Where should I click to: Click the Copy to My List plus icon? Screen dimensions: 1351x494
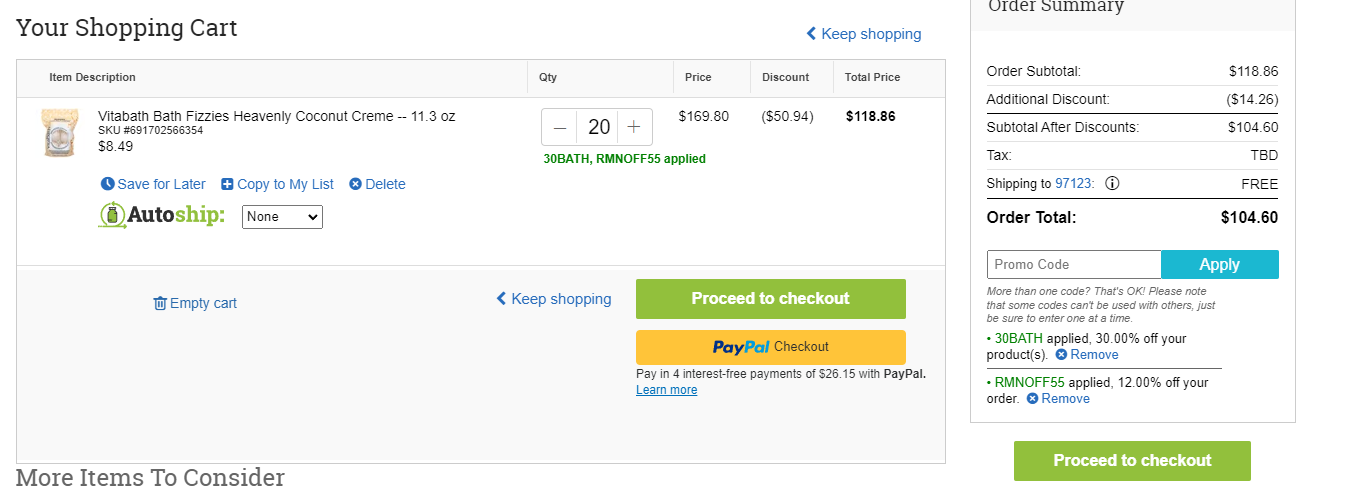227,184
